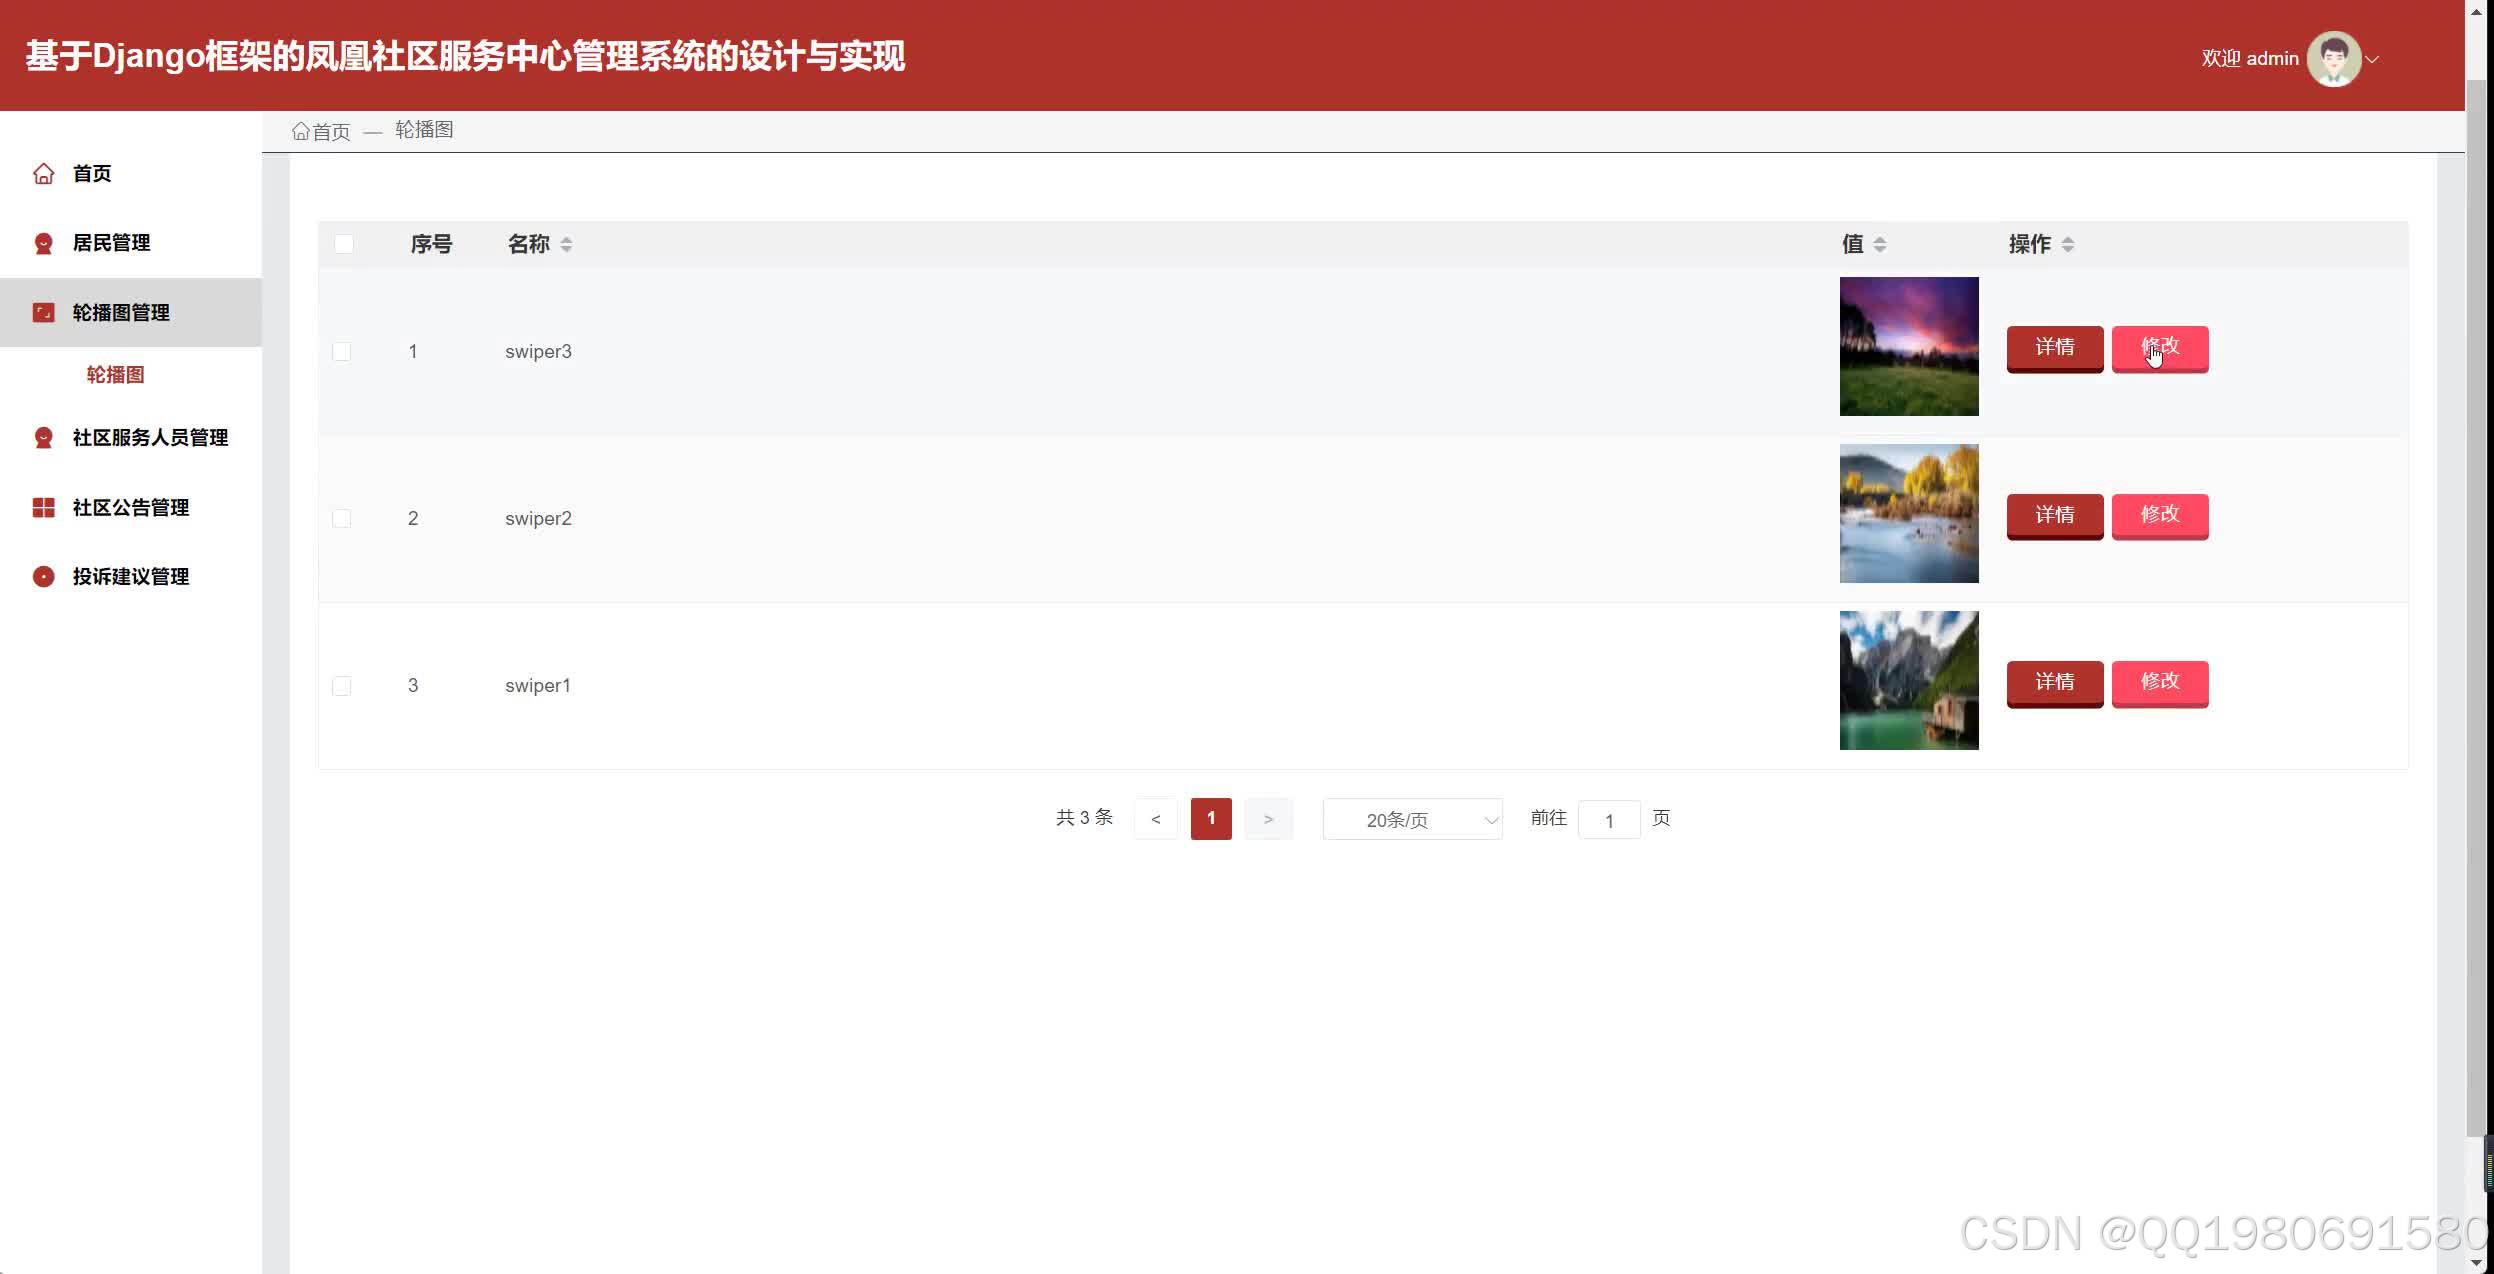Check the swiper1 row checkbox
This screenshot has width=2494, height=1274.
point(342,686)
